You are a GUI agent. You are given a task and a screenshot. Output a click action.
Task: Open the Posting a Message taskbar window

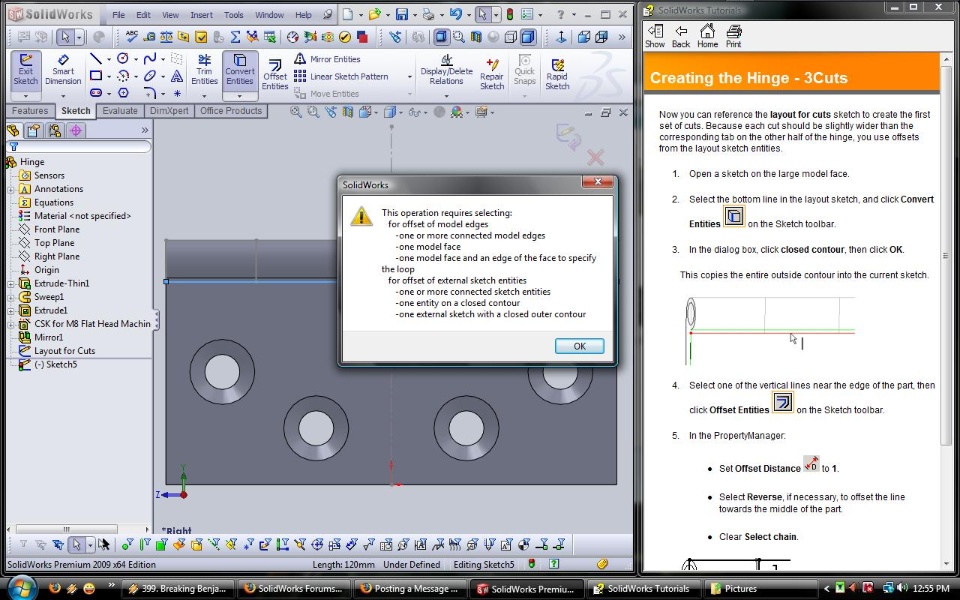point(410,588)
